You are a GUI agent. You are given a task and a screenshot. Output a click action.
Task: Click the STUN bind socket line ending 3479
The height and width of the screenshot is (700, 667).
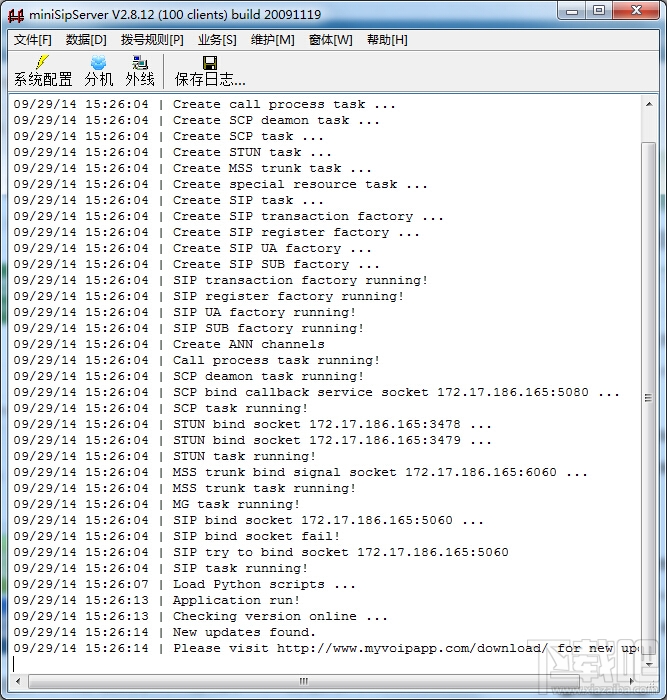(x=332, y=441)
